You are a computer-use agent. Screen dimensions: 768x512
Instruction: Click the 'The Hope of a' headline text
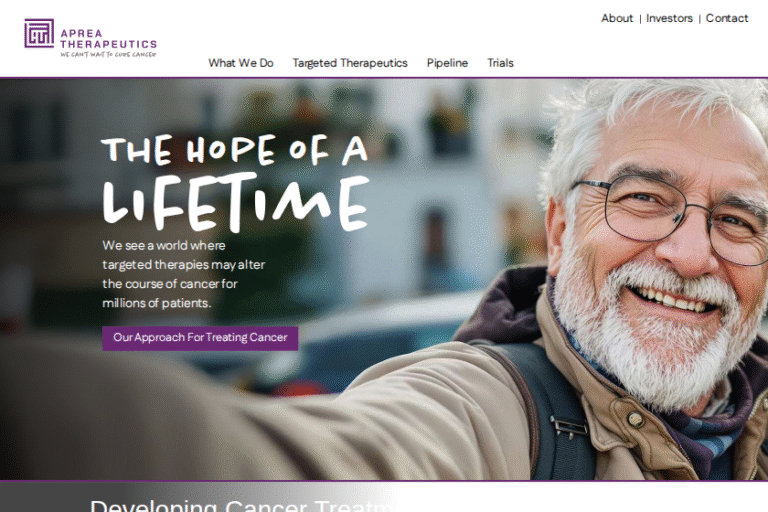tap(234, 149)
